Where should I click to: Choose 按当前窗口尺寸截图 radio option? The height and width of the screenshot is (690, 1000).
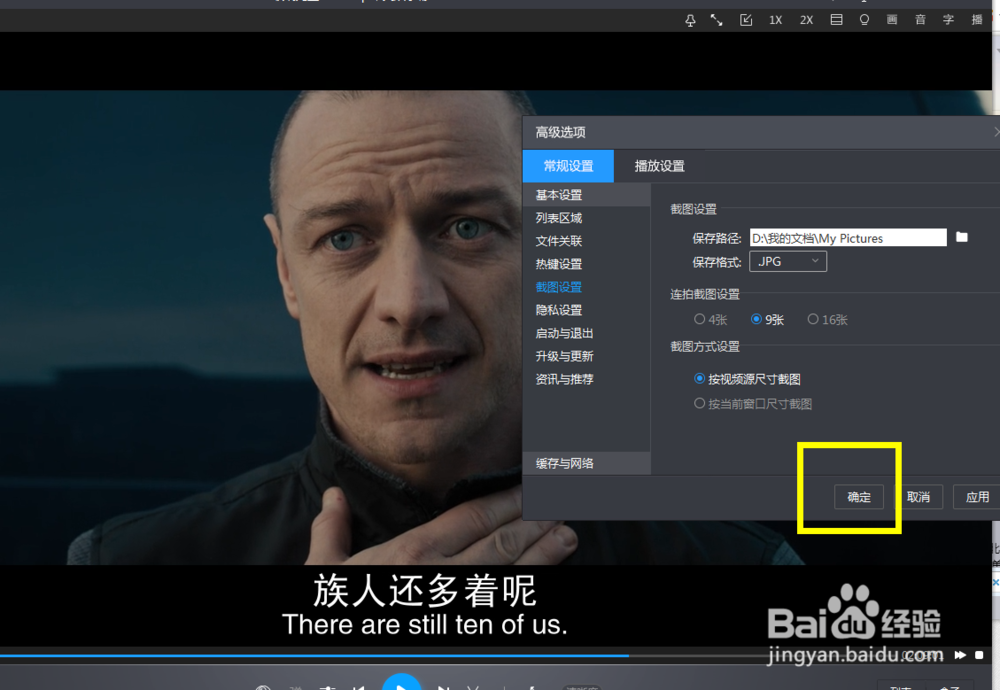point(753,404)
